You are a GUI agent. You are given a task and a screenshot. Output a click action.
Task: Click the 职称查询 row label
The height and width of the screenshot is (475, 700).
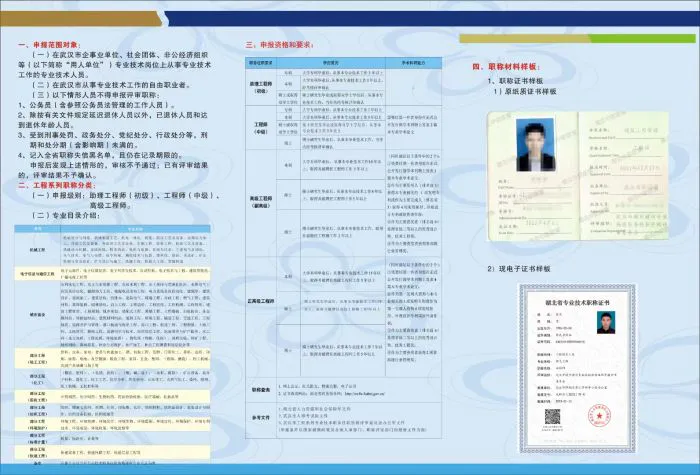point(261,390)
